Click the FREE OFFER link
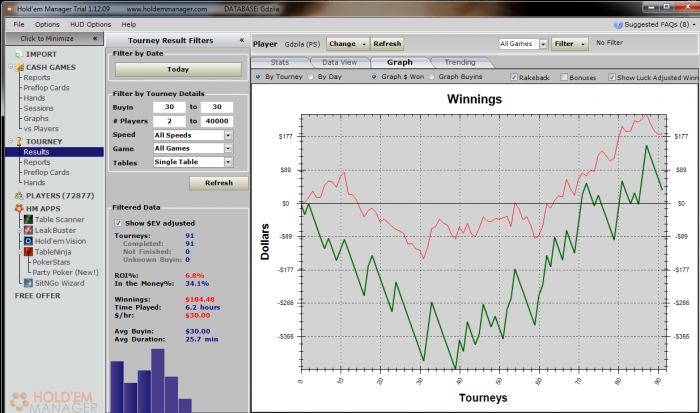The height and width of the screenshot is (413, 700). click(38, 296)
